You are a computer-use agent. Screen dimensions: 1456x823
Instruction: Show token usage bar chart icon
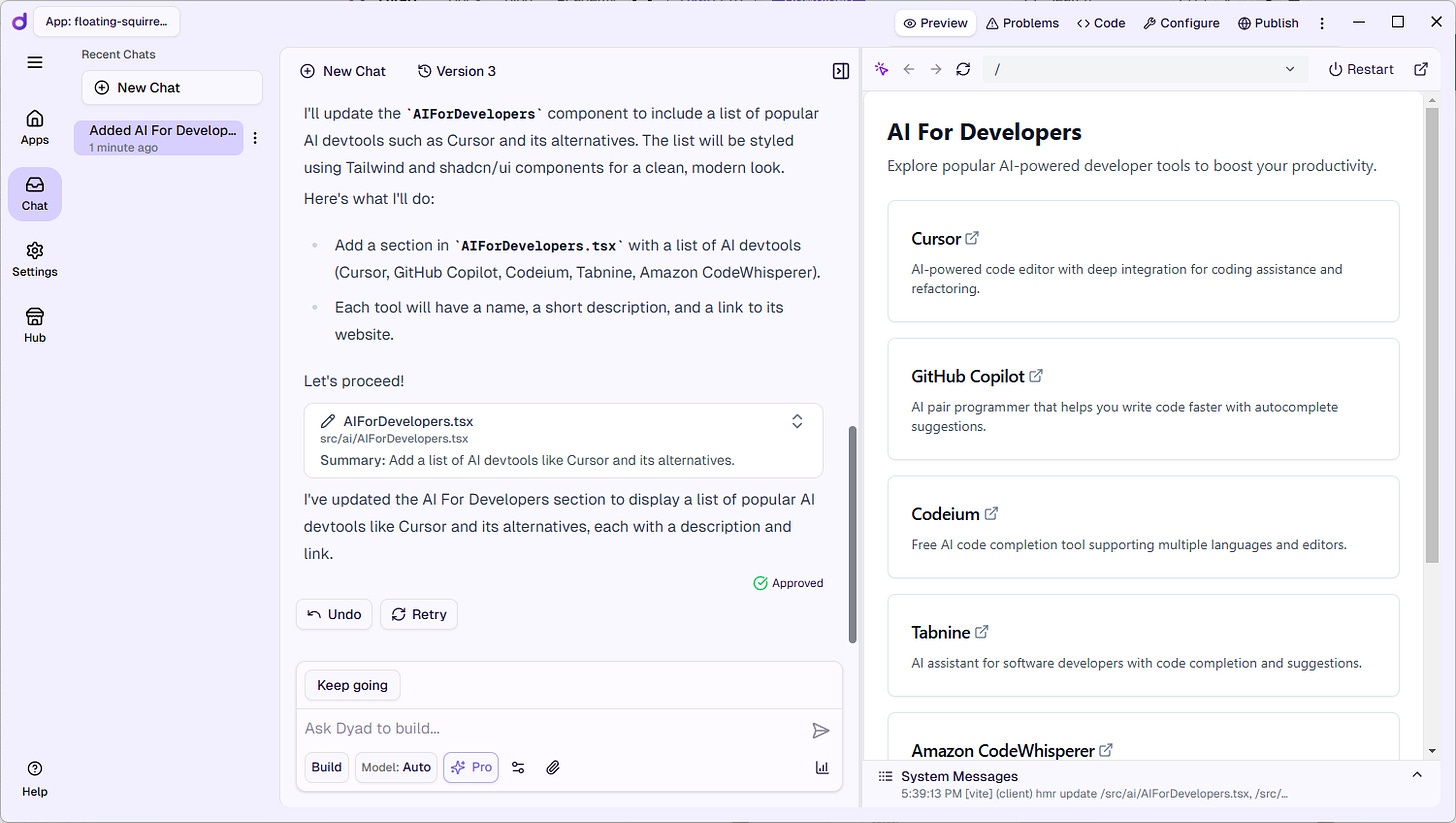pyautogui.click(x=822, y=767)
